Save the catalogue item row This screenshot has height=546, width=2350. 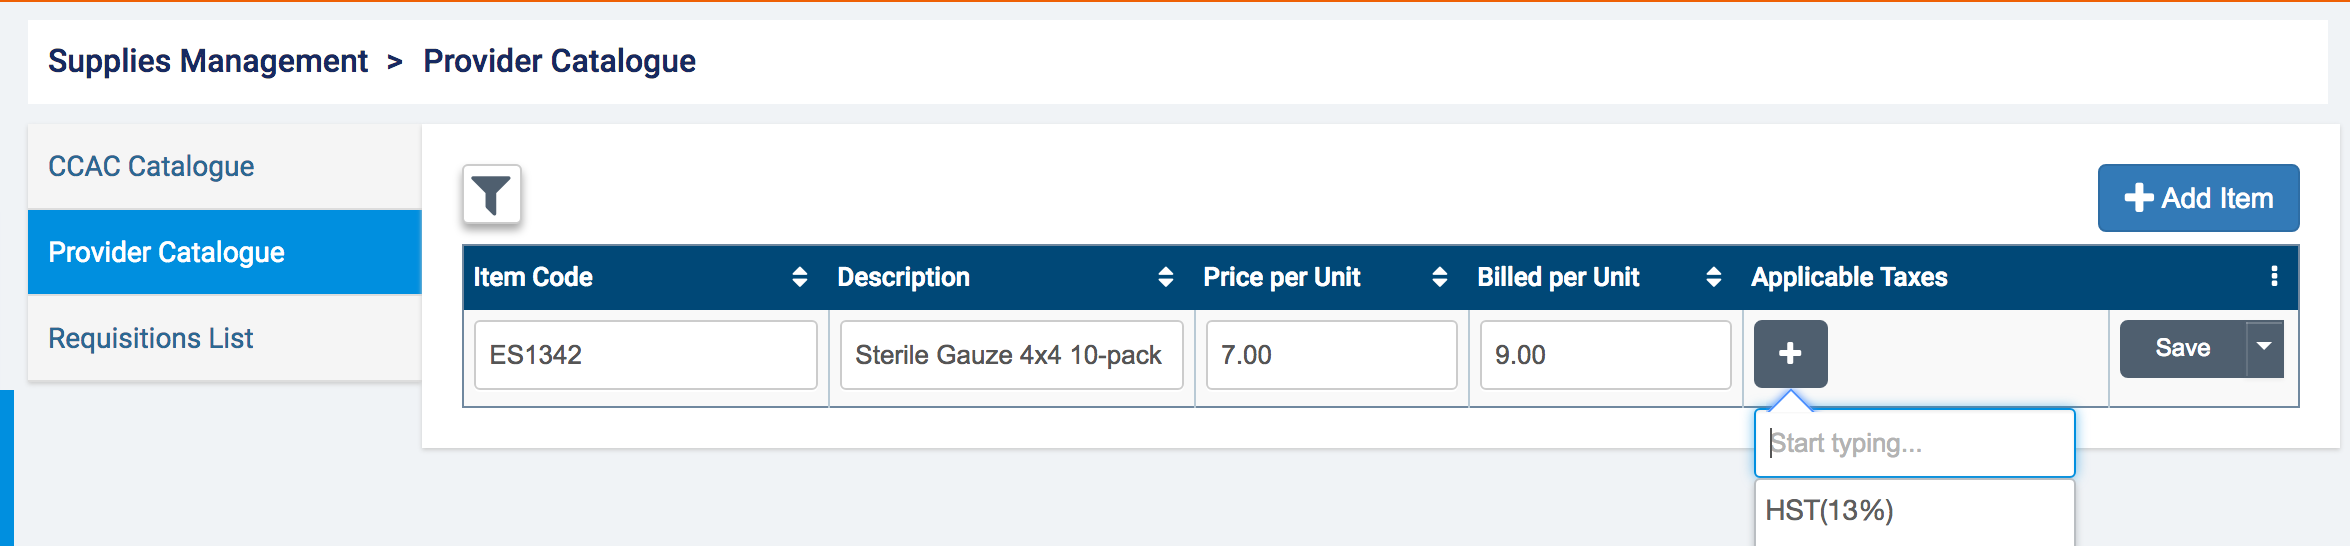coord(2182,348)
